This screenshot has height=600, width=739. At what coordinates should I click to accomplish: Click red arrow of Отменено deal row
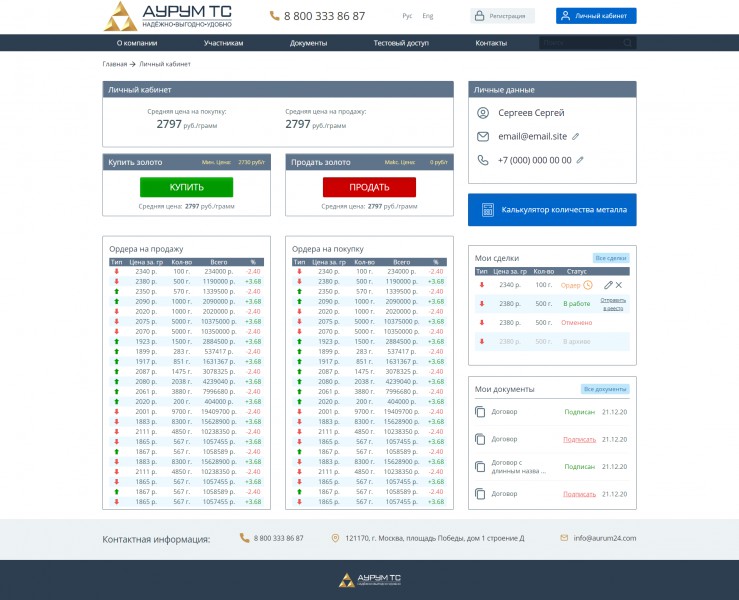482,323
